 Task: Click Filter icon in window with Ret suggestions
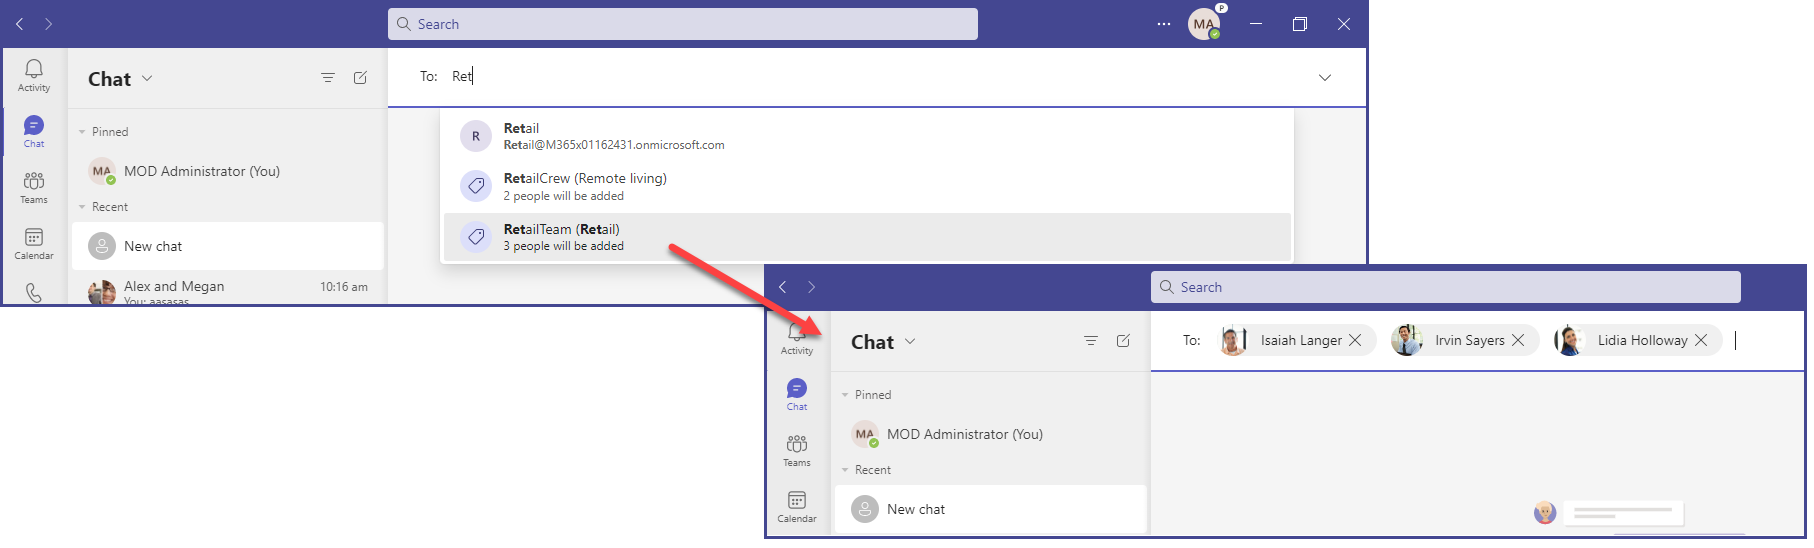pyautogui.click(x=328, y=78)
